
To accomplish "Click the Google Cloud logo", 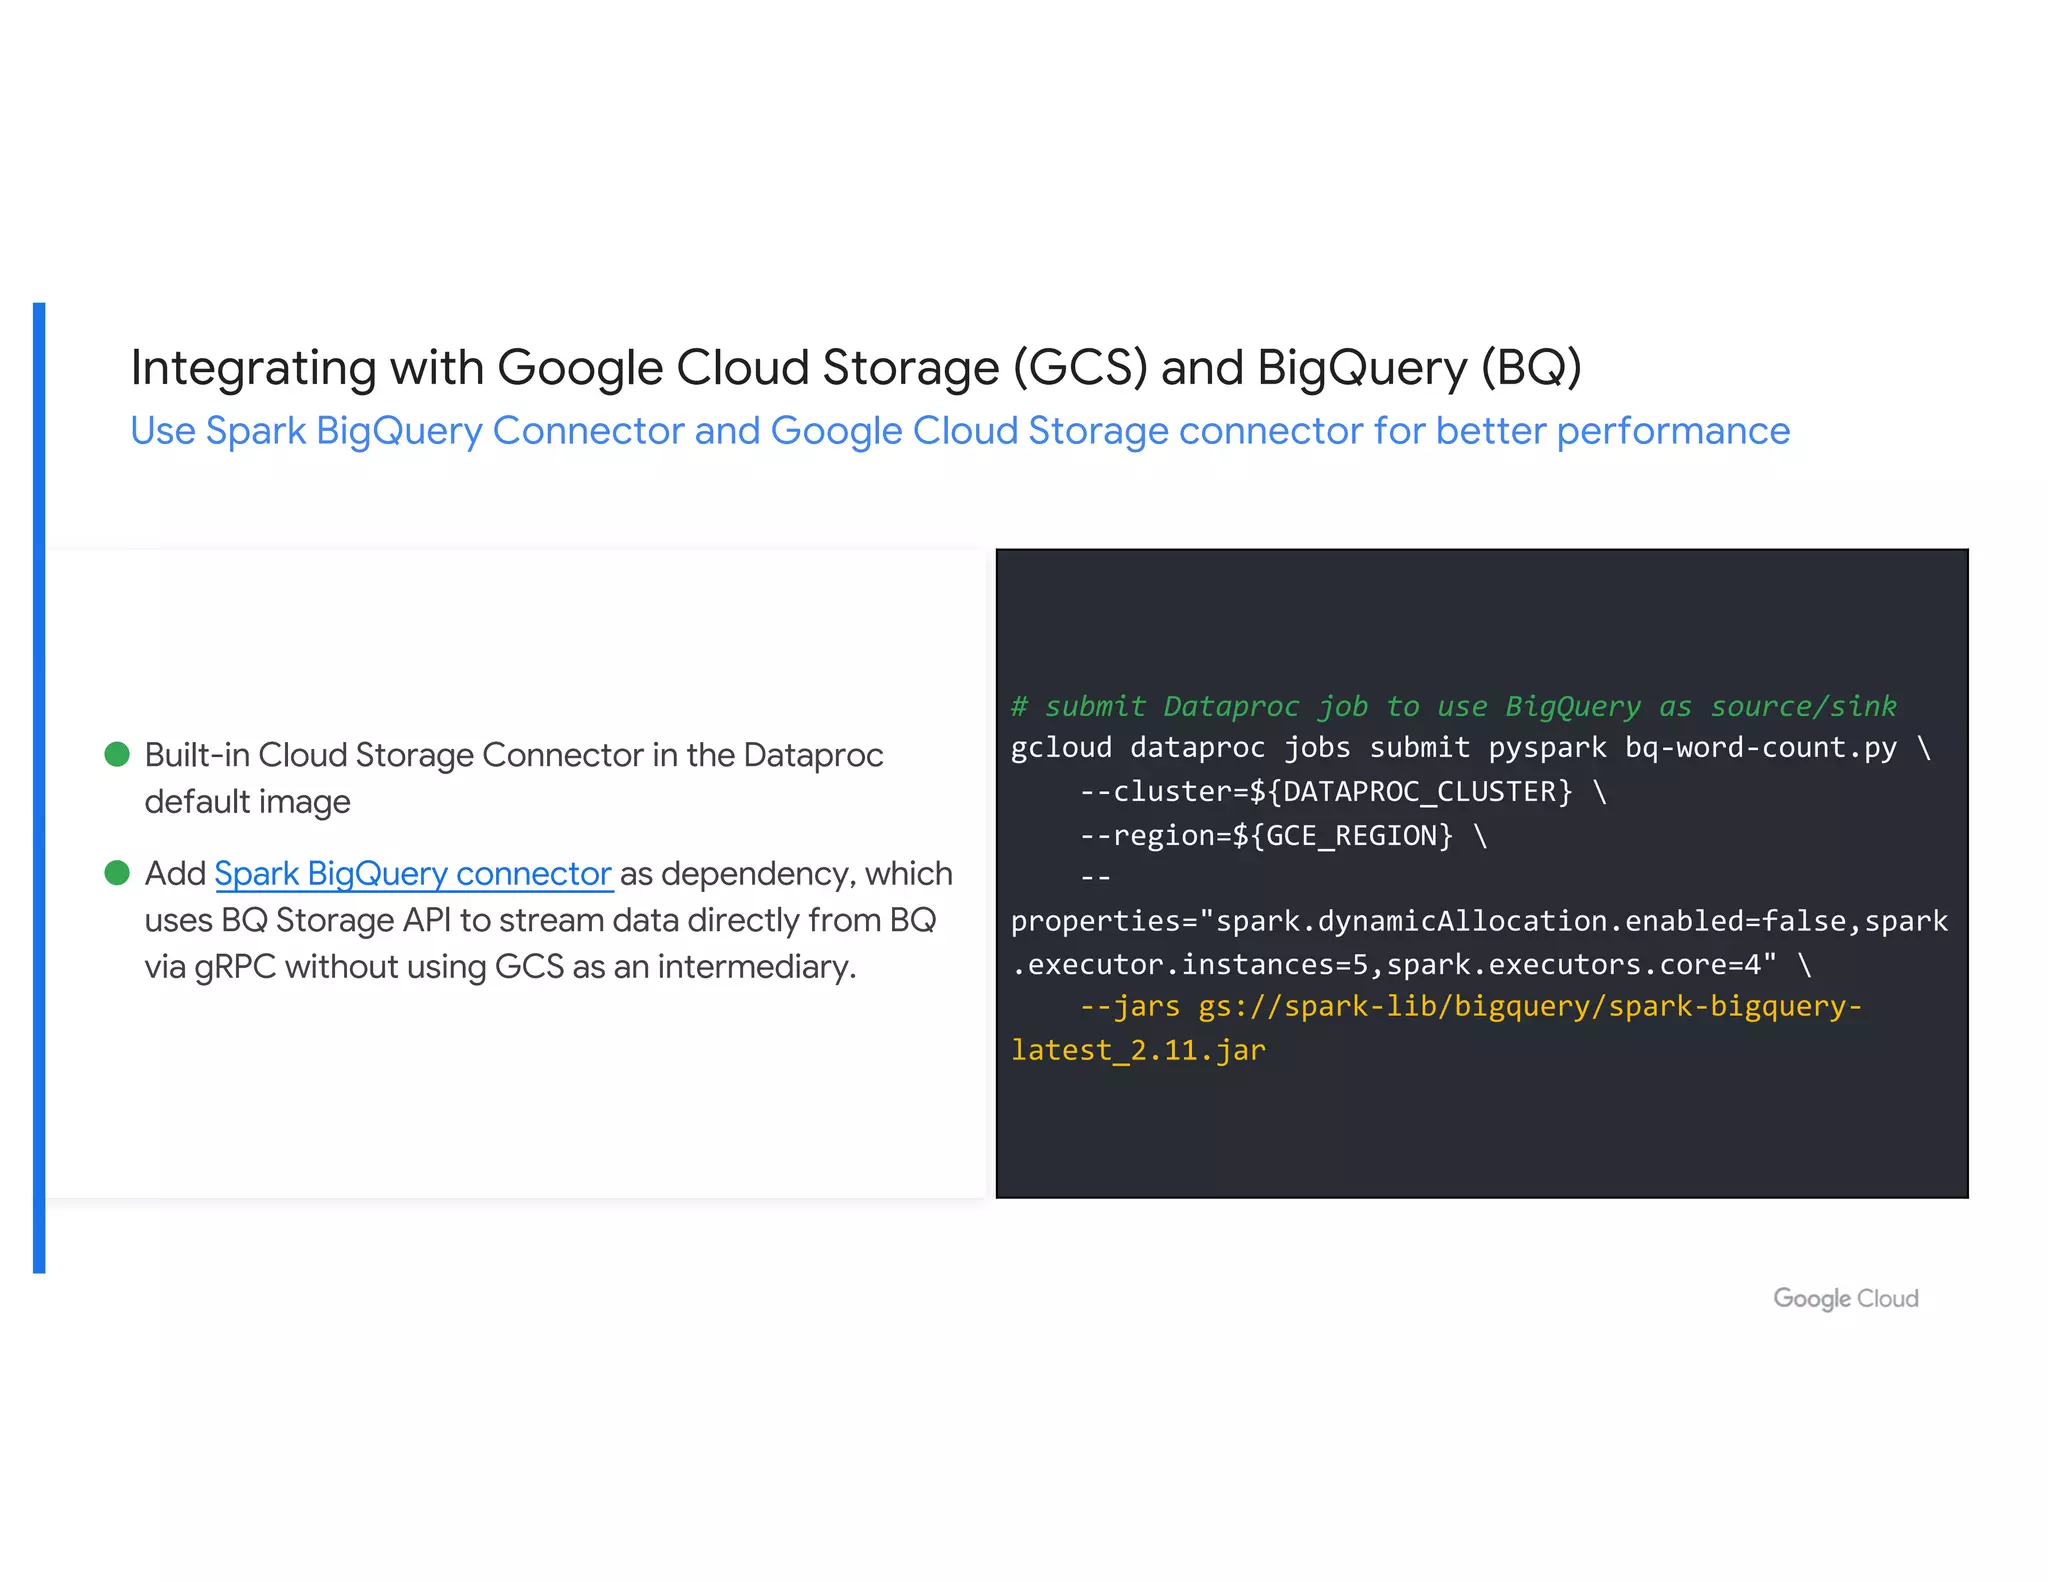I will (x=1845, y=1298).
